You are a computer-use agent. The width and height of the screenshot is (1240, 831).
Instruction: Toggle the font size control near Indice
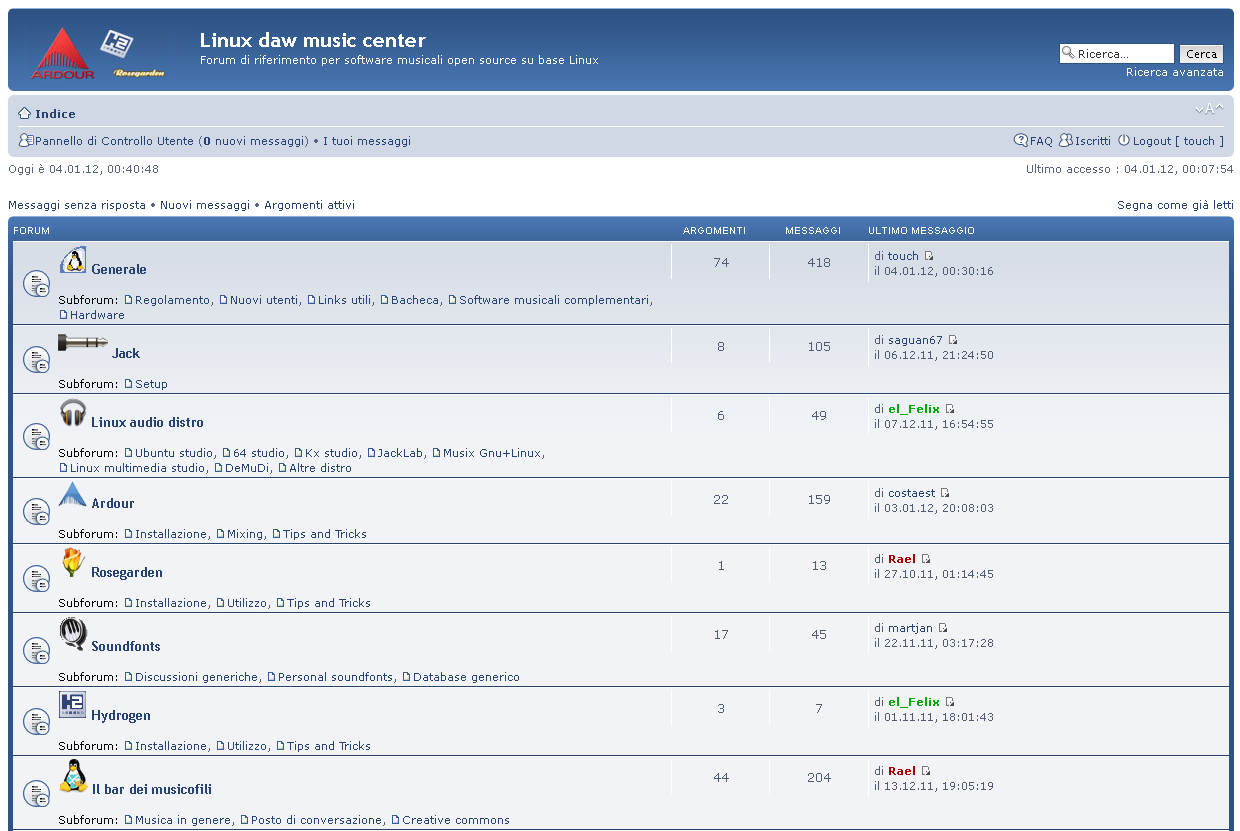1209,109
